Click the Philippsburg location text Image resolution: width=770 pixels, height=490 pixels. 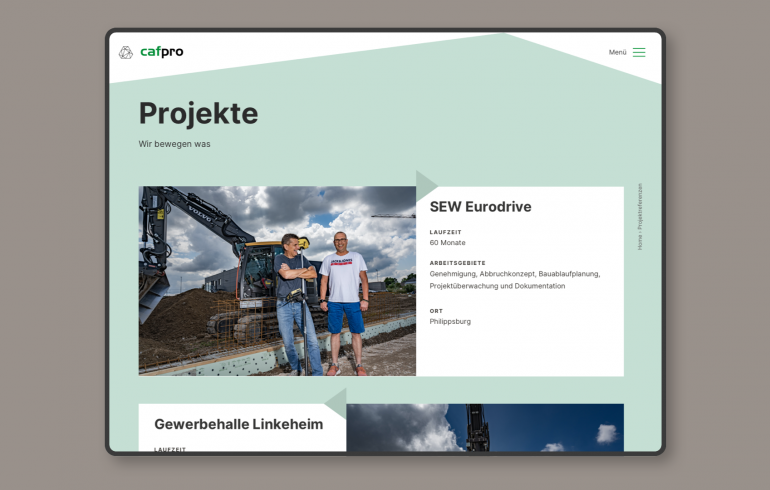pos(450,322)
